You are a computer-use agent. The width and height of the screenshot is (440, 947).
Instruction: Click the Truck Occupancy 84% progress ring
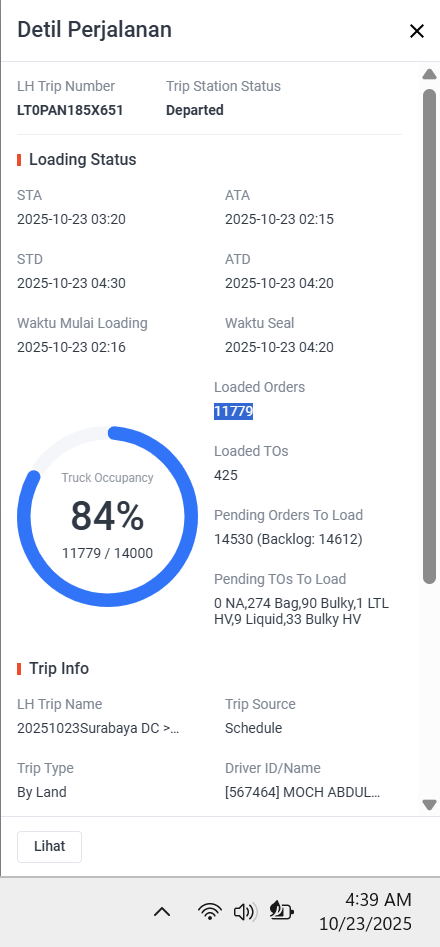pyautogui.click(x=107, y=516)
